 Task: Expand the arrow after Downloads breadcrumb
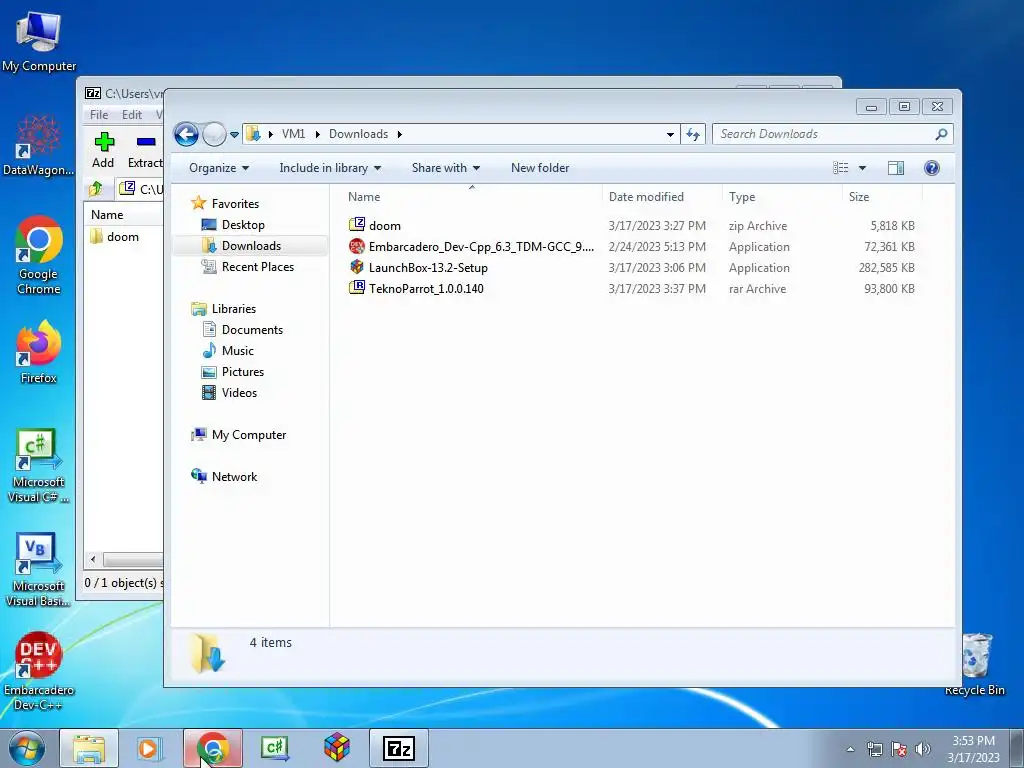point(400,135)
